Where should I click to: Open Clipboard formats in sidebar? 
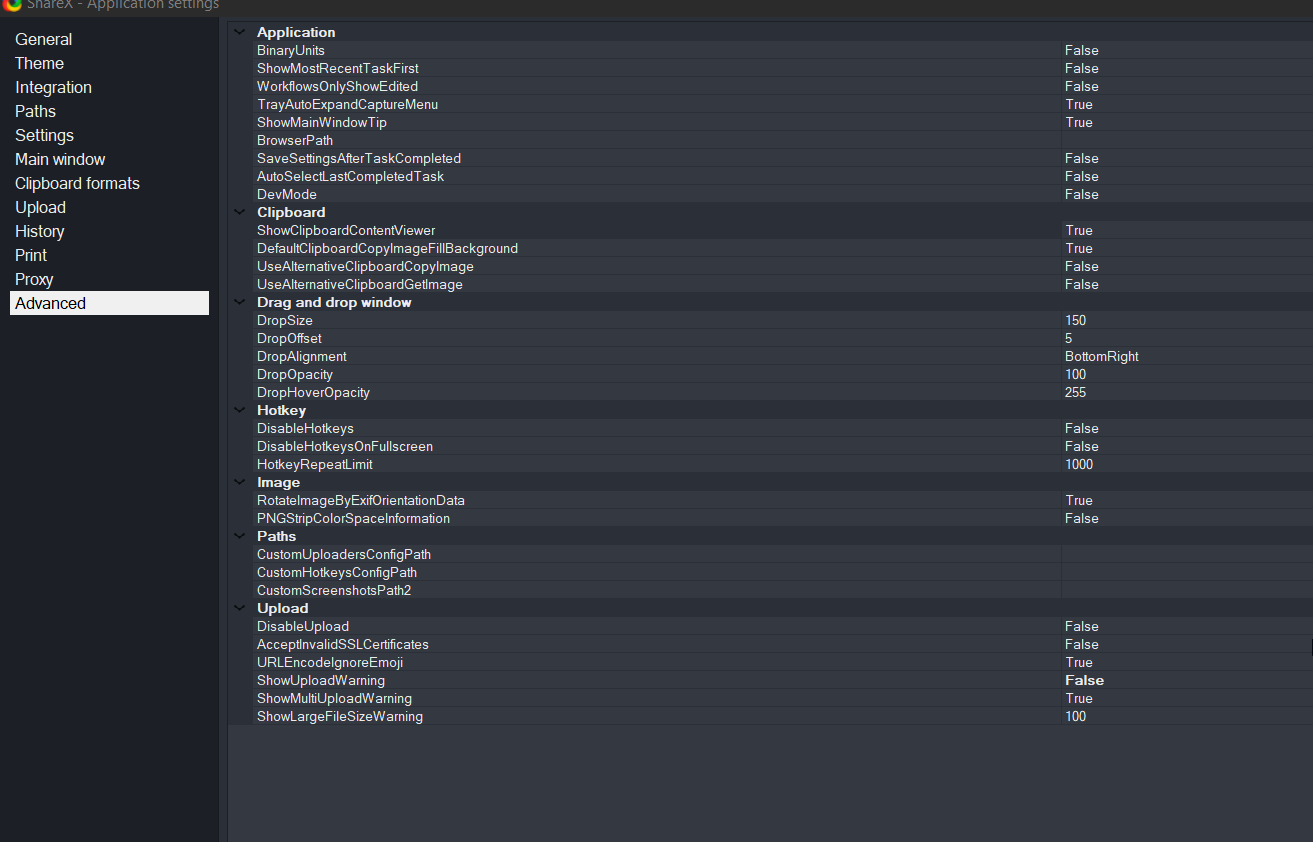click(x=77, y=184)
